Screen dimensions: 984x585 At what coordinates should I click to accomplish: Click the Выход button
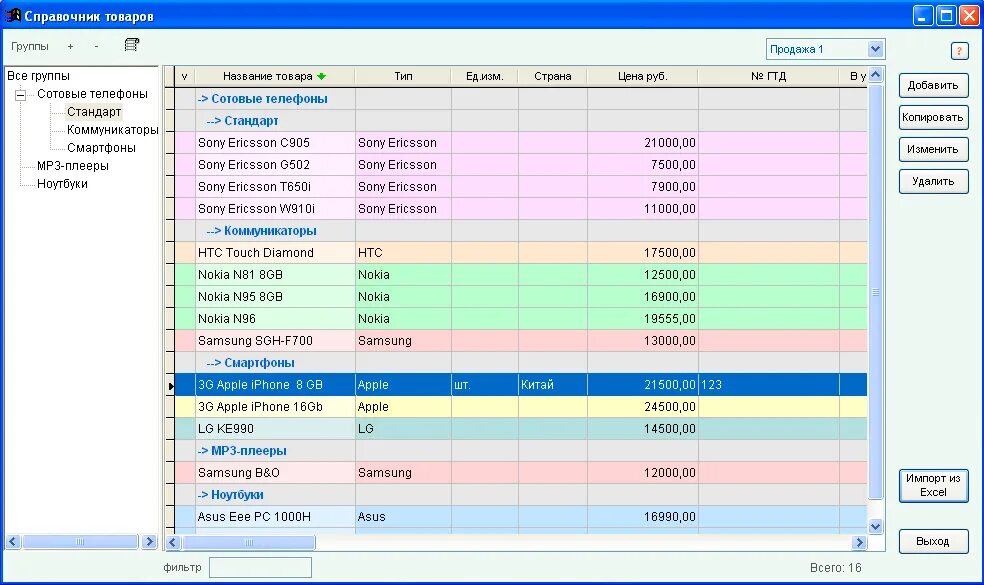(x=933, y=541)
